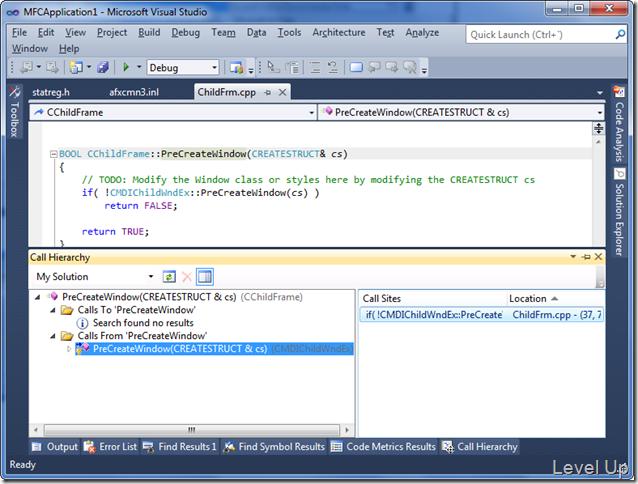Click the Save All toolbar icon
Viewport: 638px width, 484px height.
coord(103,67)
